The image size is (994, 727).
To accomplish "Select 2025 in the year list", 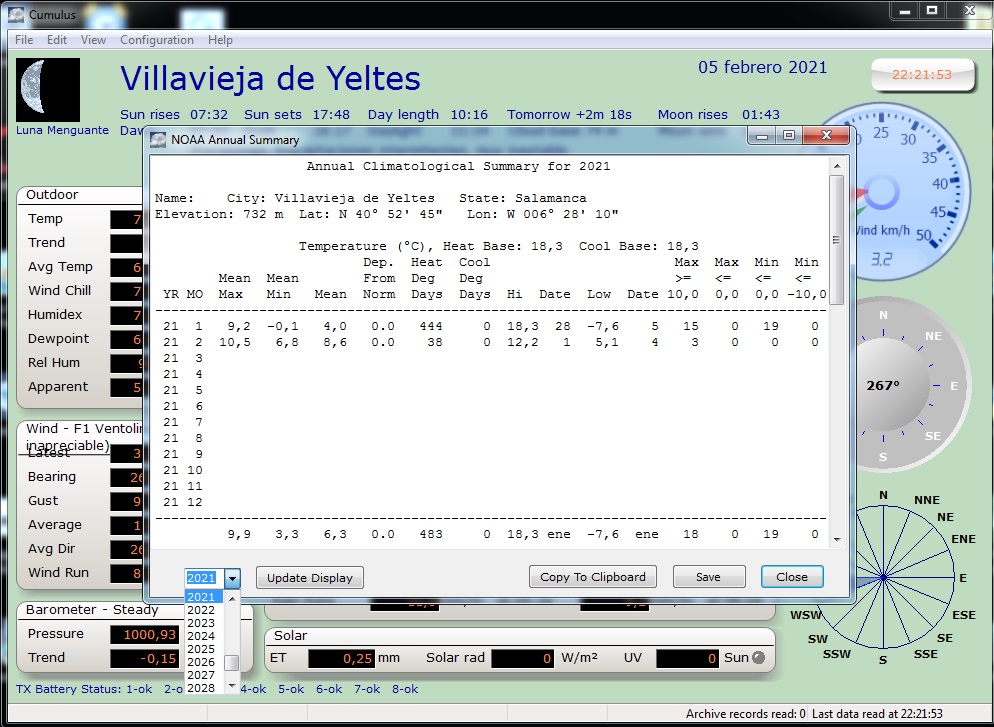I will 205,649.
